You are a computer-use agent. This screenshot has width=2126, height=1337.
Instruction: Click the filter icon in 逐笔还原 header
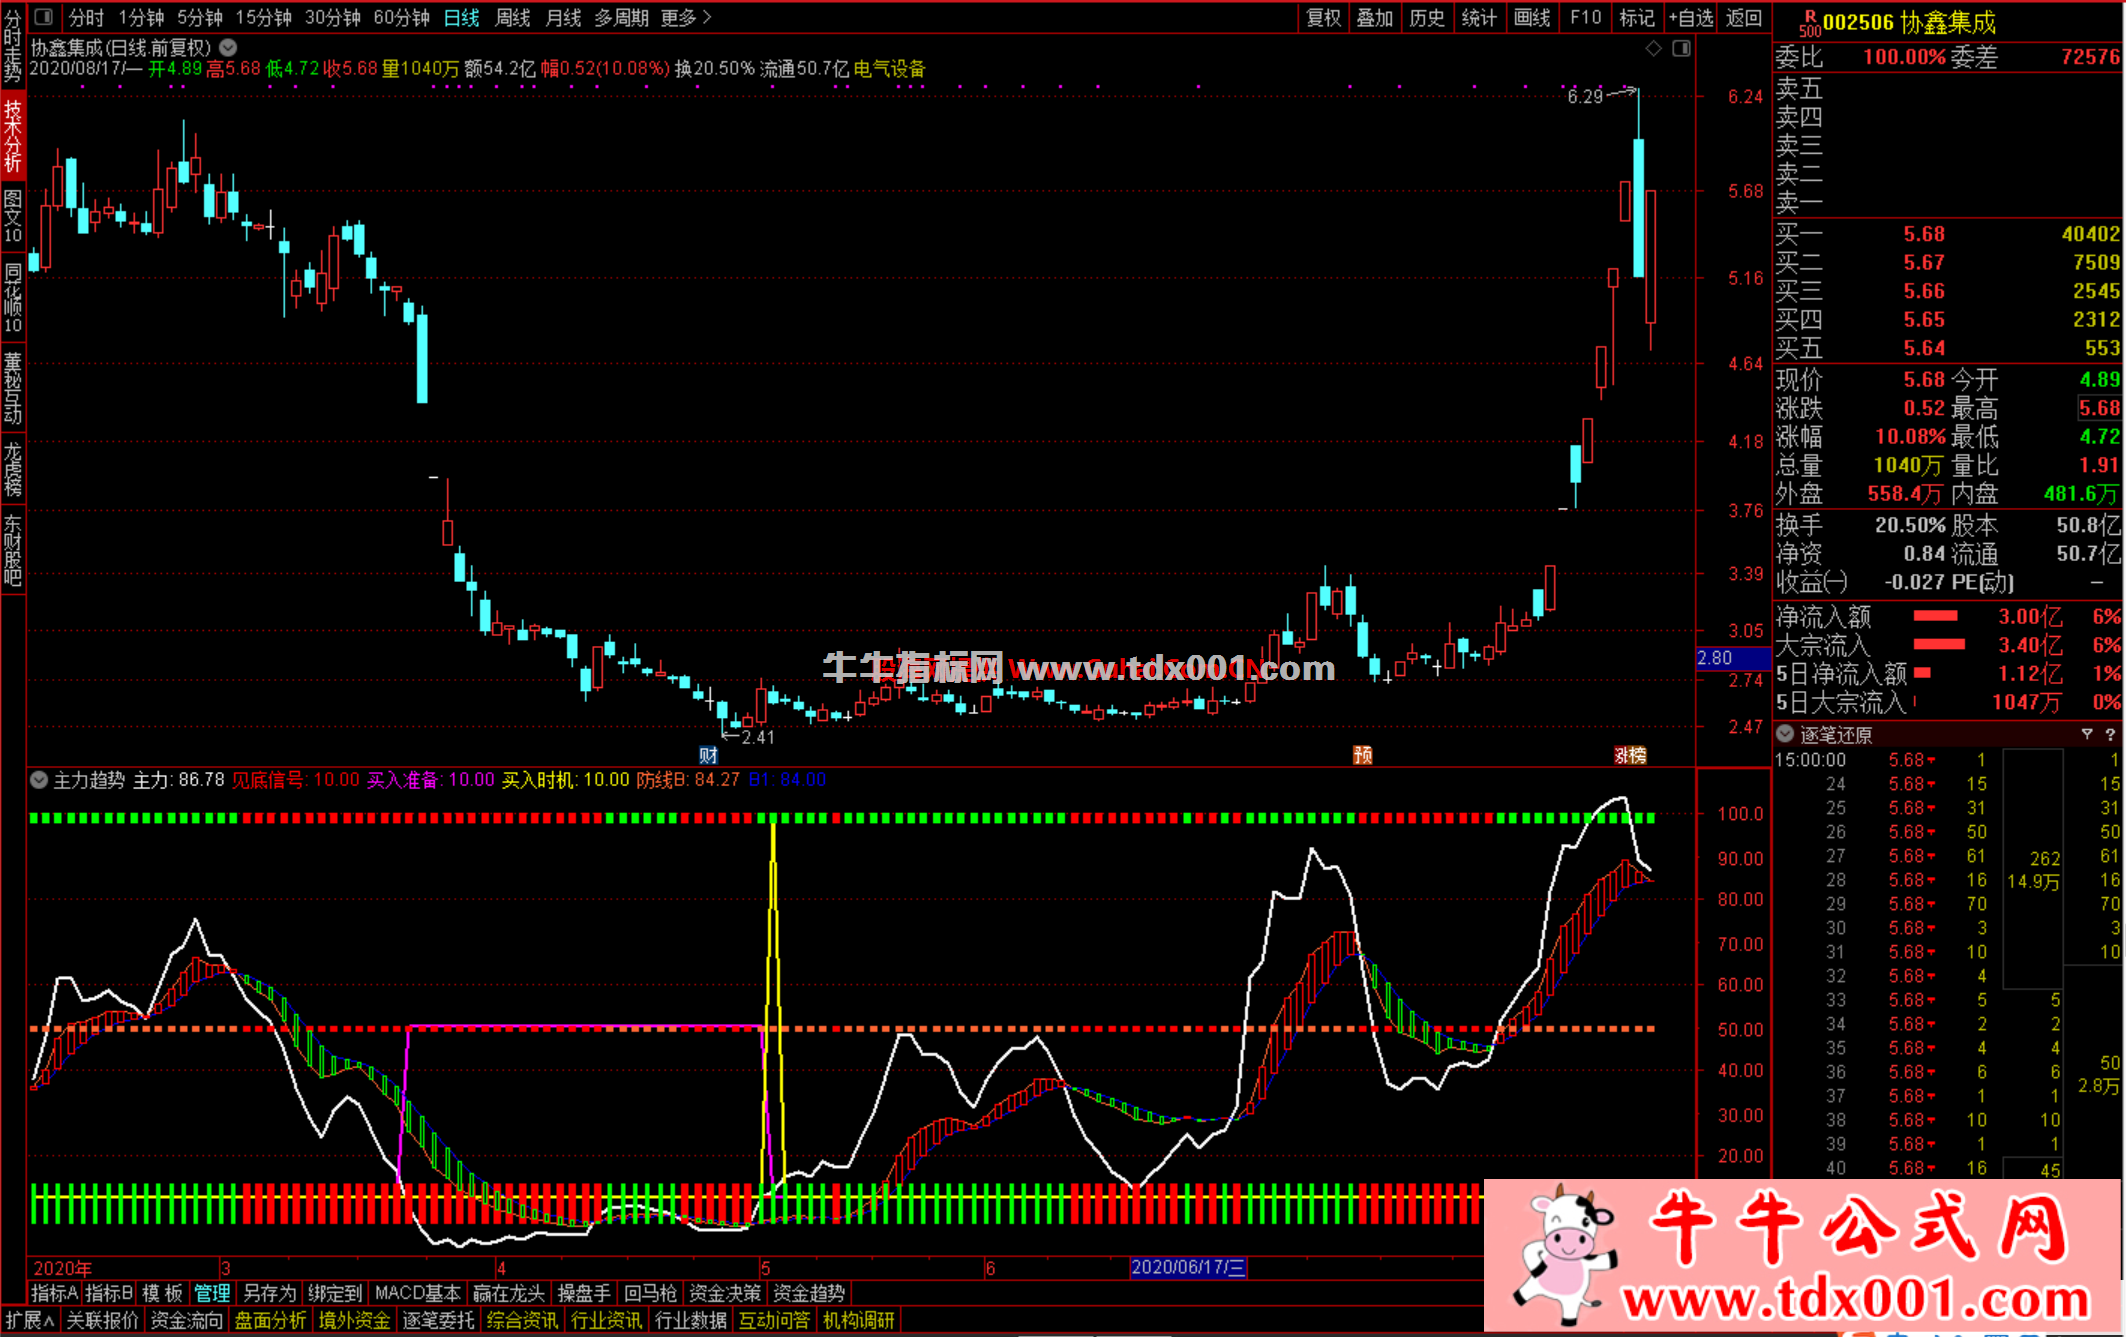tap(2087, 734)
